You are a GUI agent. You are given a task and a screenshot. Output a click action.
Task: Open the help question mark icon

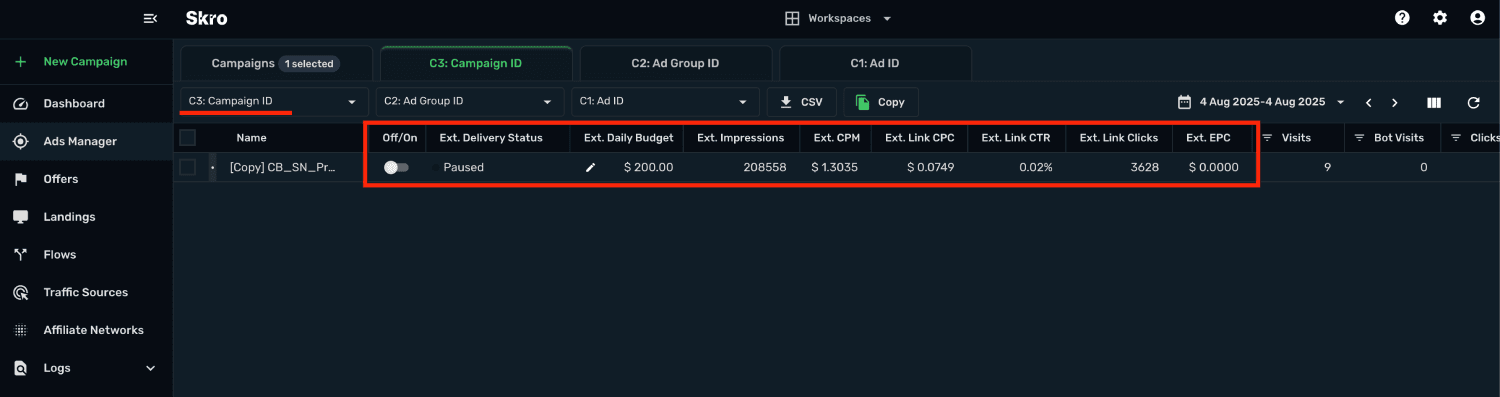(1402, 18)
